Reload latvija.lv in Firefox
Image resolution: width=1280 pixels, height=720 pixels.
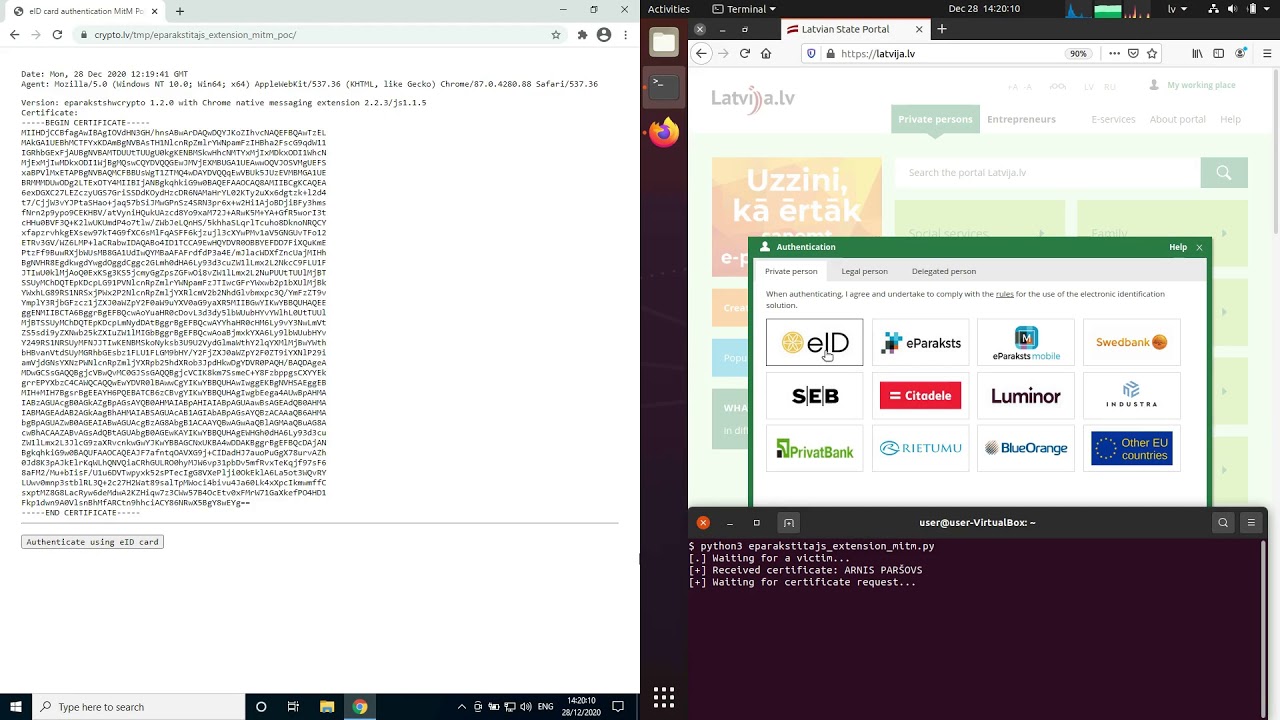745,54
